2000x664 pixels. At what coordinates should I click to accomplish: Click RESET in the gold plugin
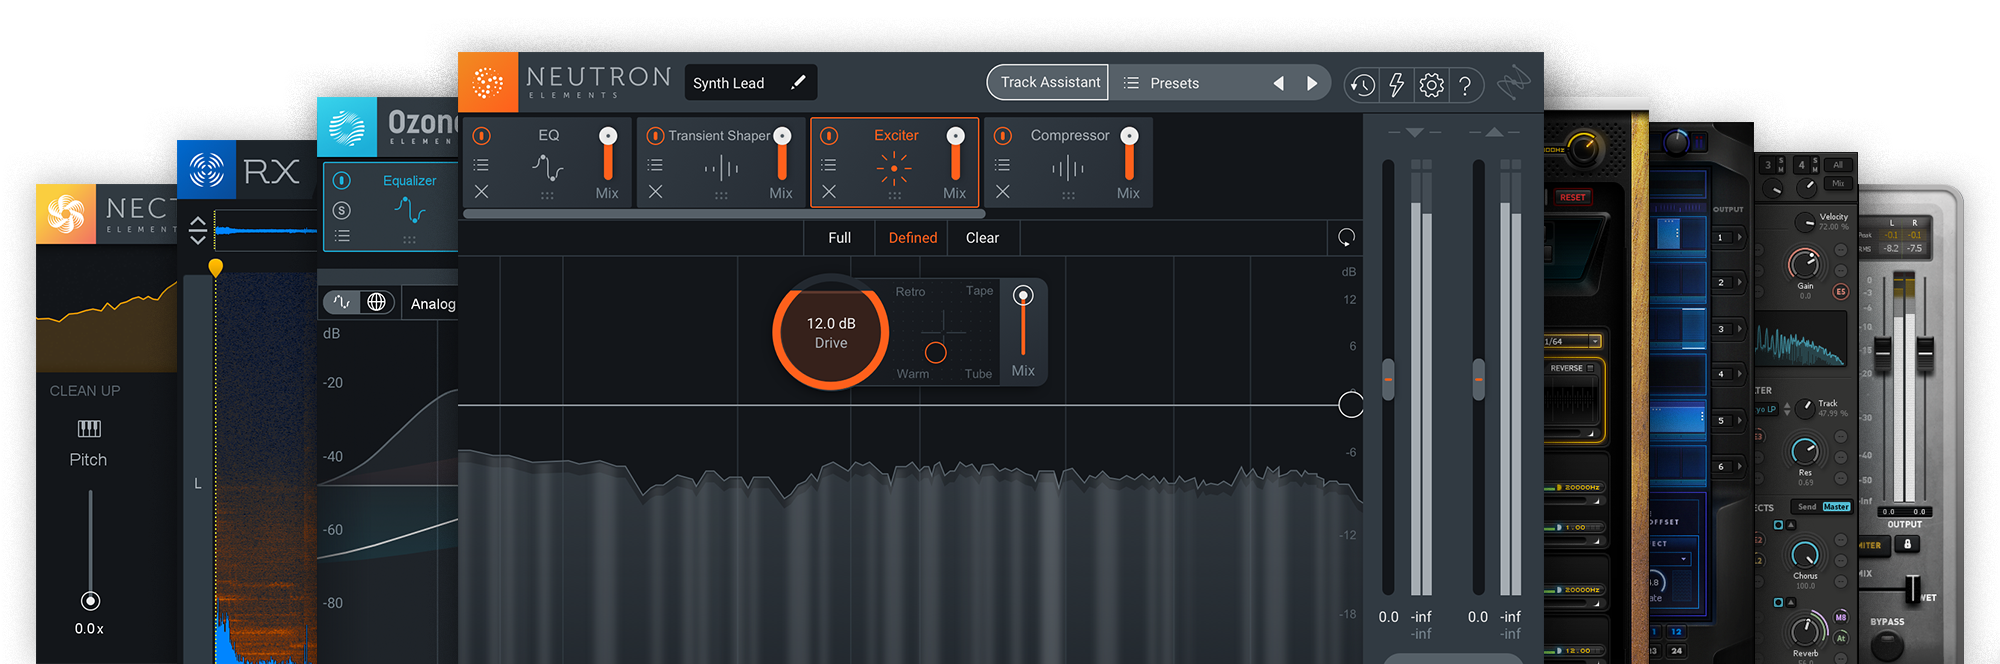1573,197
